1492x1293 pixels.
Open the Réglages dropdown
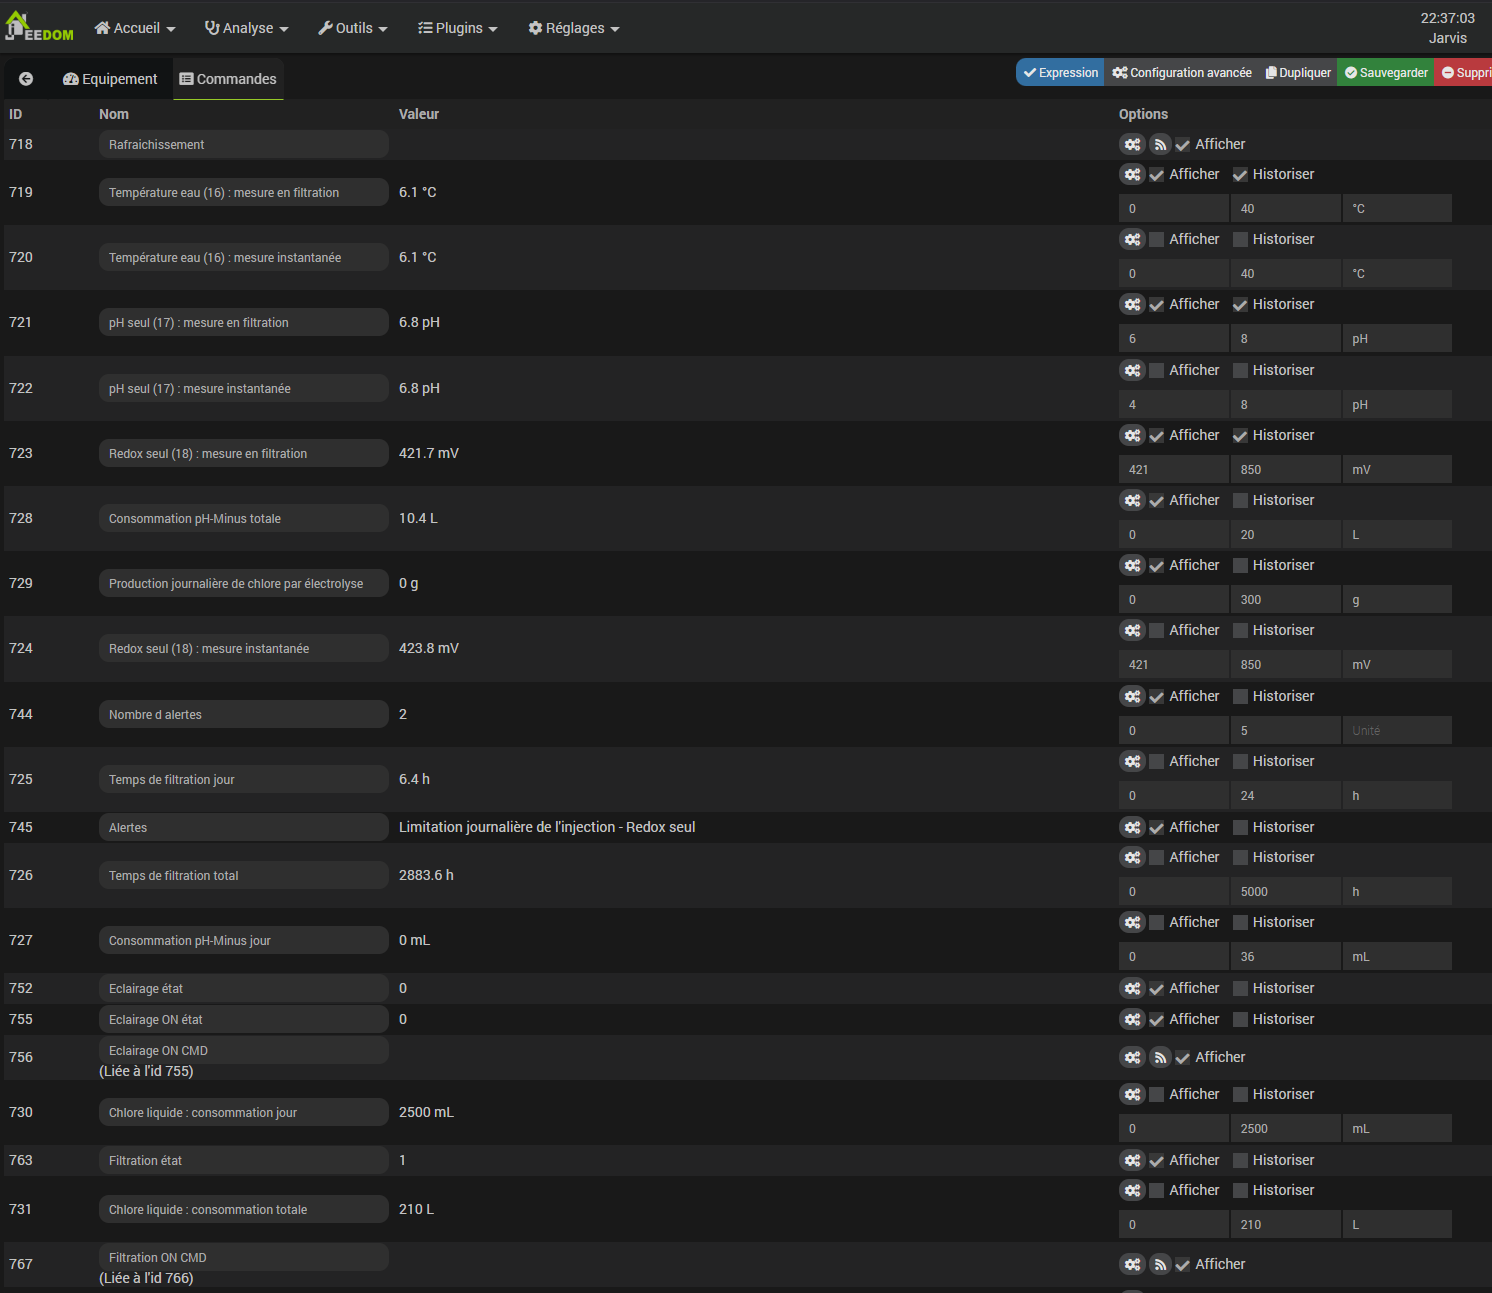[x=574, y=28]
